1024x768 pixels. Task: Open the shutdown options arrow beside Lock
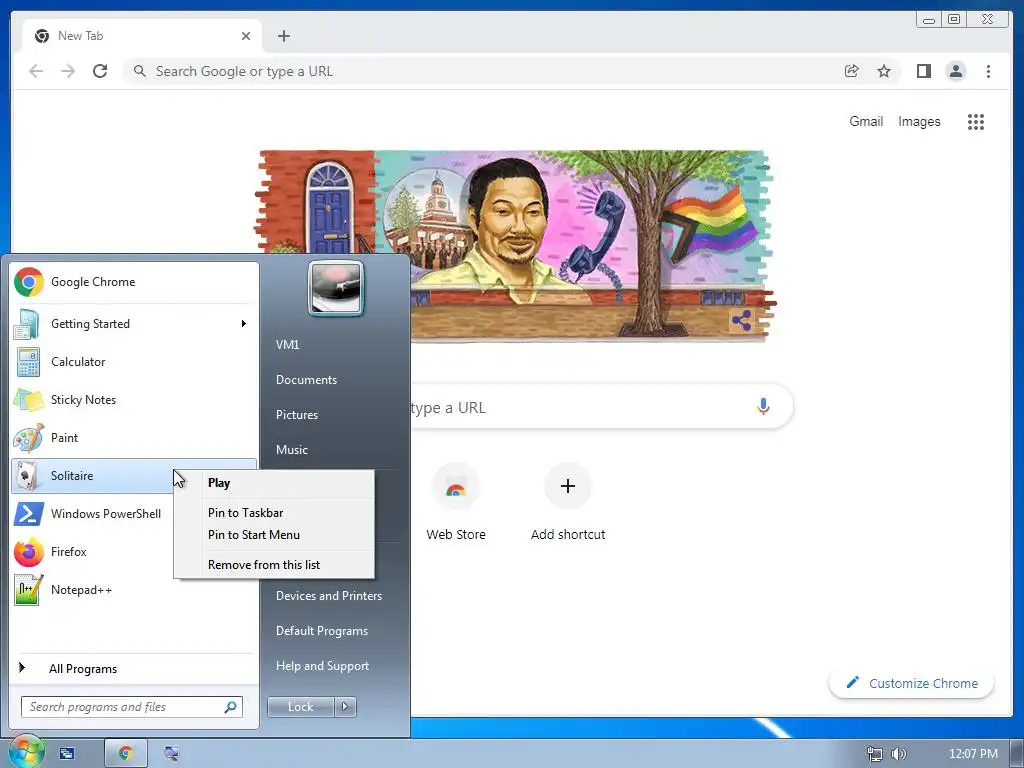point(345,707)
